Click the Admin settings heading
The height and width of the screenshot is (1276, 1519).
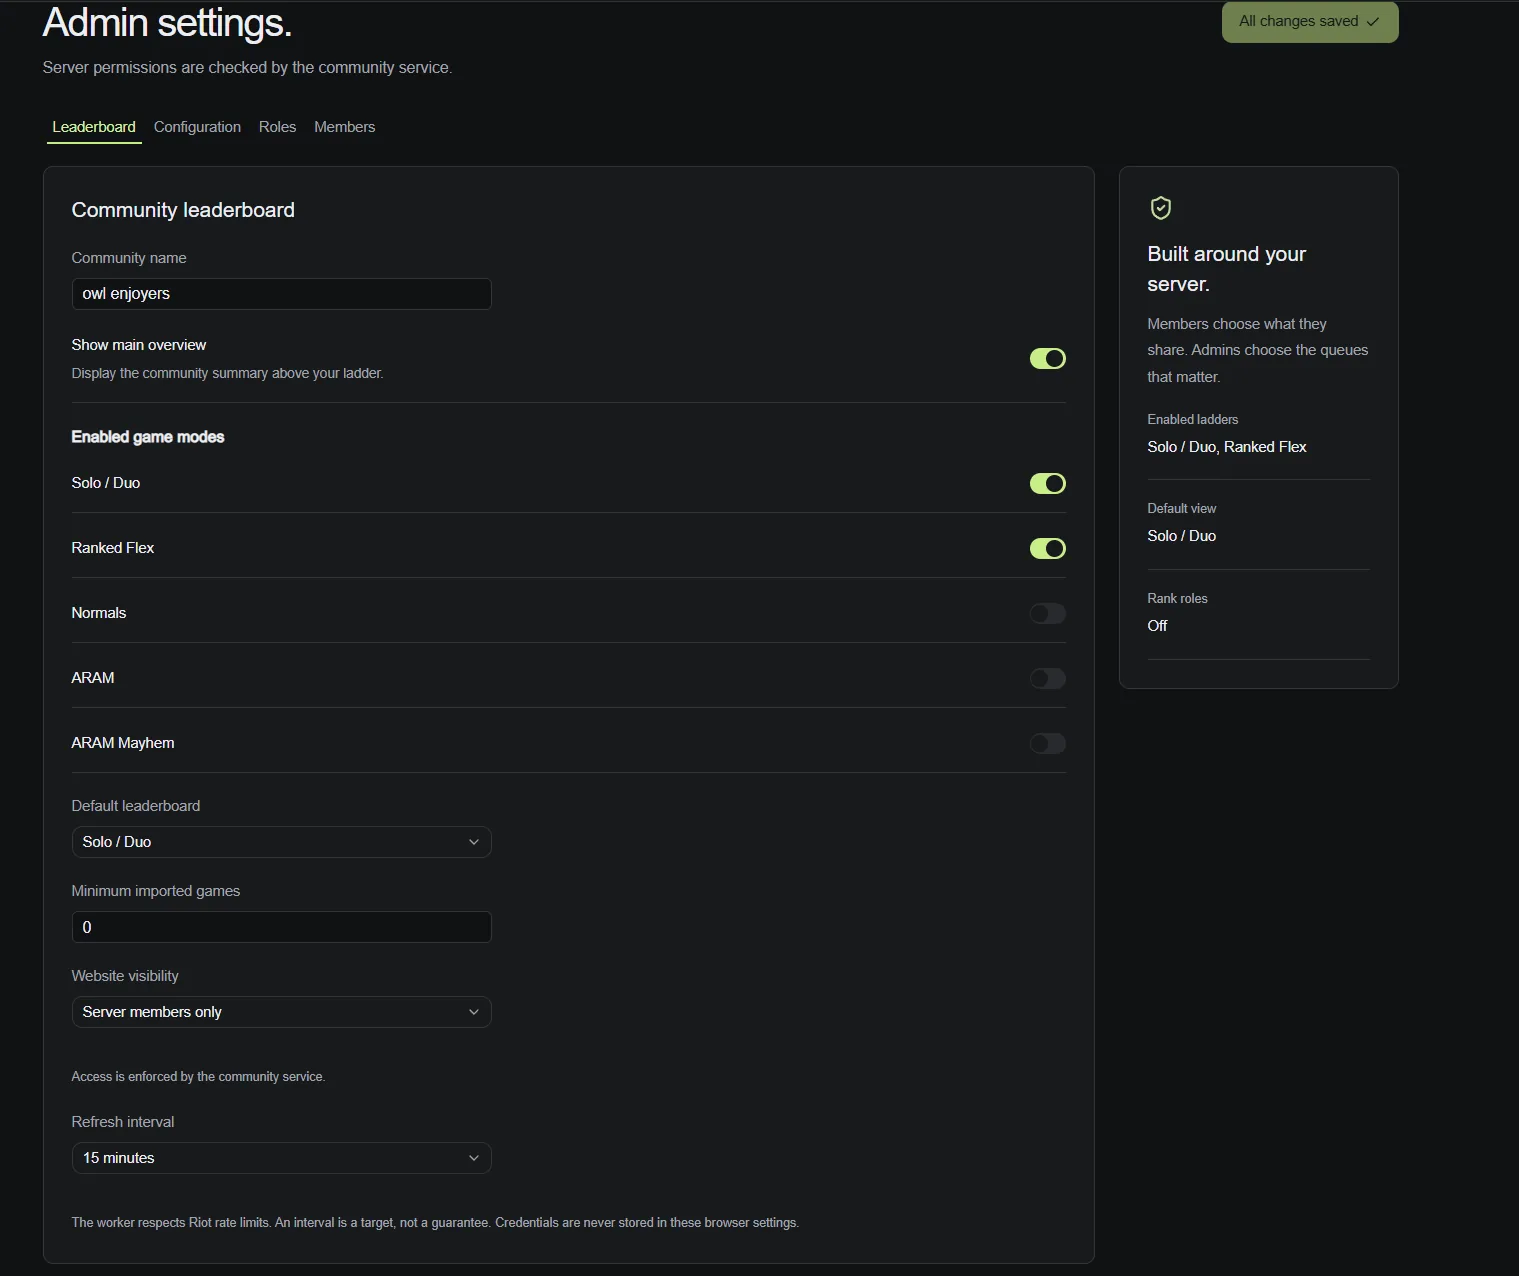pos(167,23)
